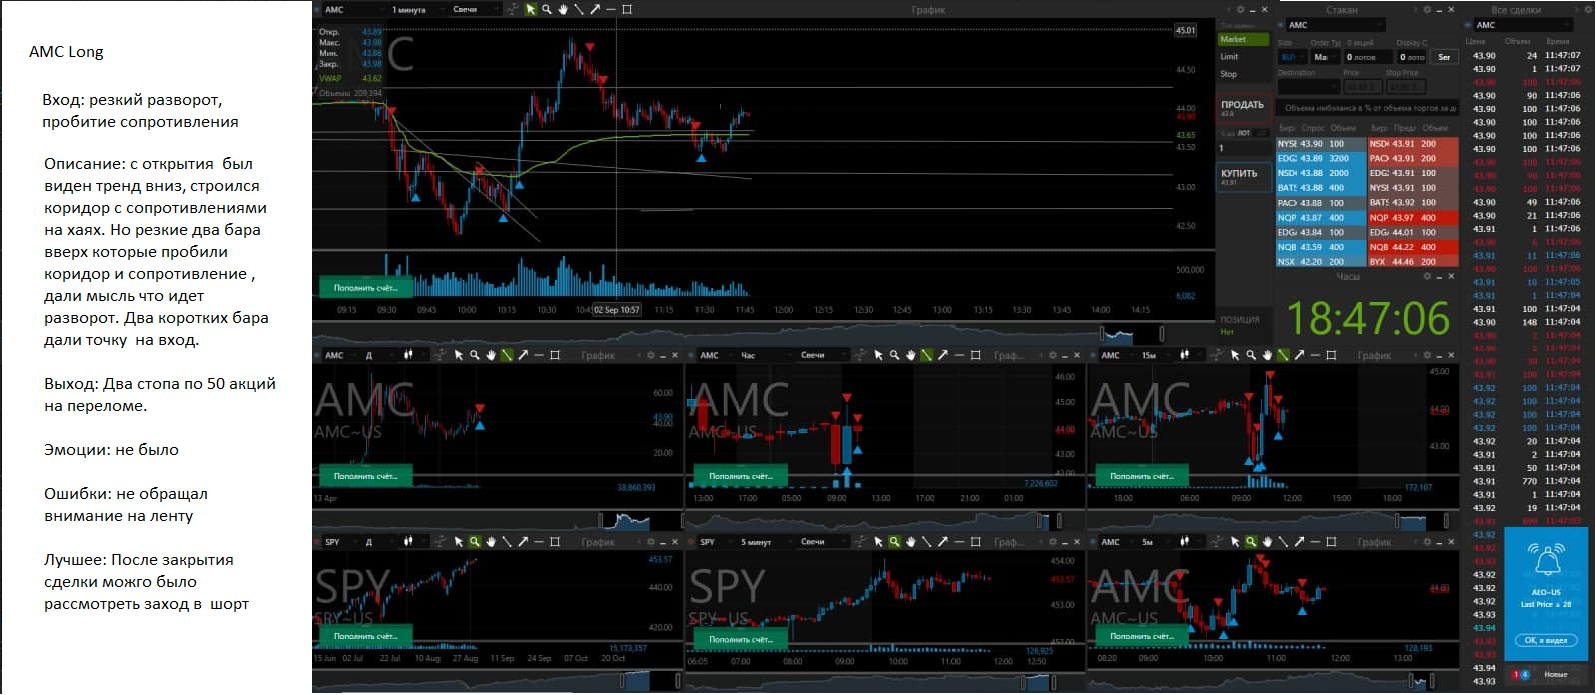Switch order type to Limit
Image resolution: width=1596 pixels, height=695 pixels.
pos(1243,57)
